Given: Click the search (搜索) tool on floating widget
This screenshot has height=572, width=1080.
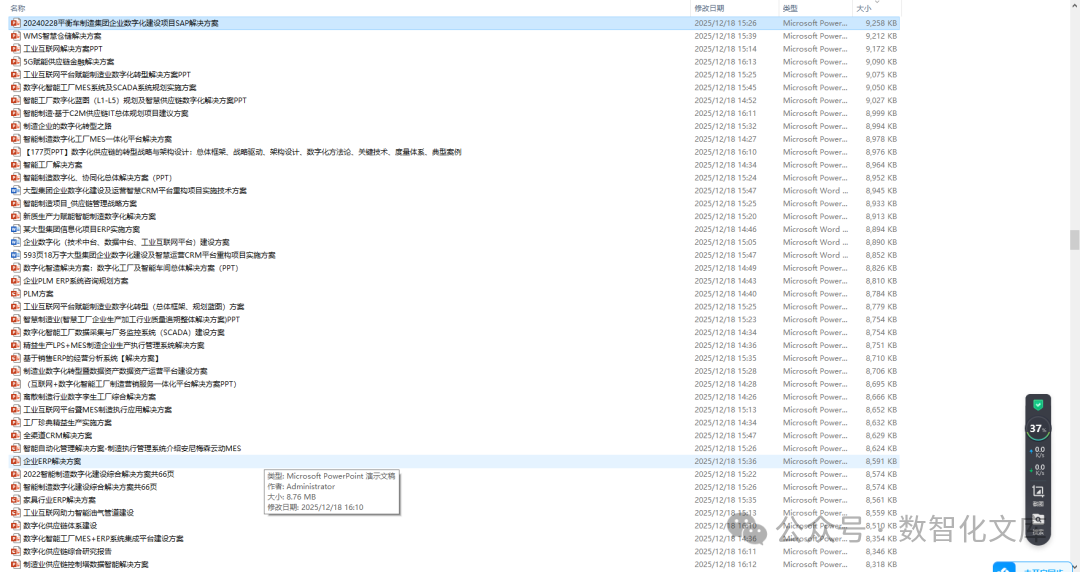Looking at the screenshot, I should click(x=1038, y=522).
